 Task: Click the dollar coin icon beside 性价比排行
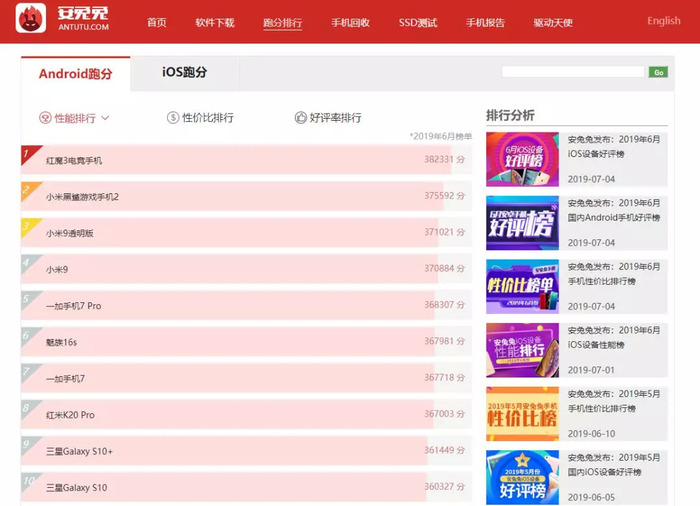click(x=173, y=118)
